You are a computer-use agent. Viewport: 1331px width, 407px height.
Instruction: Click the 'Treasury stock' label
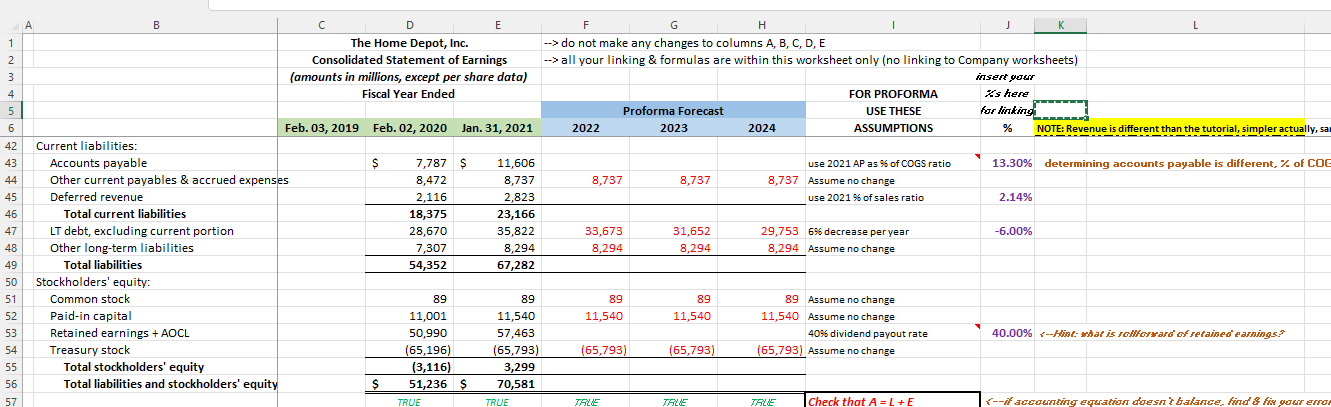[x=90, y=349]
